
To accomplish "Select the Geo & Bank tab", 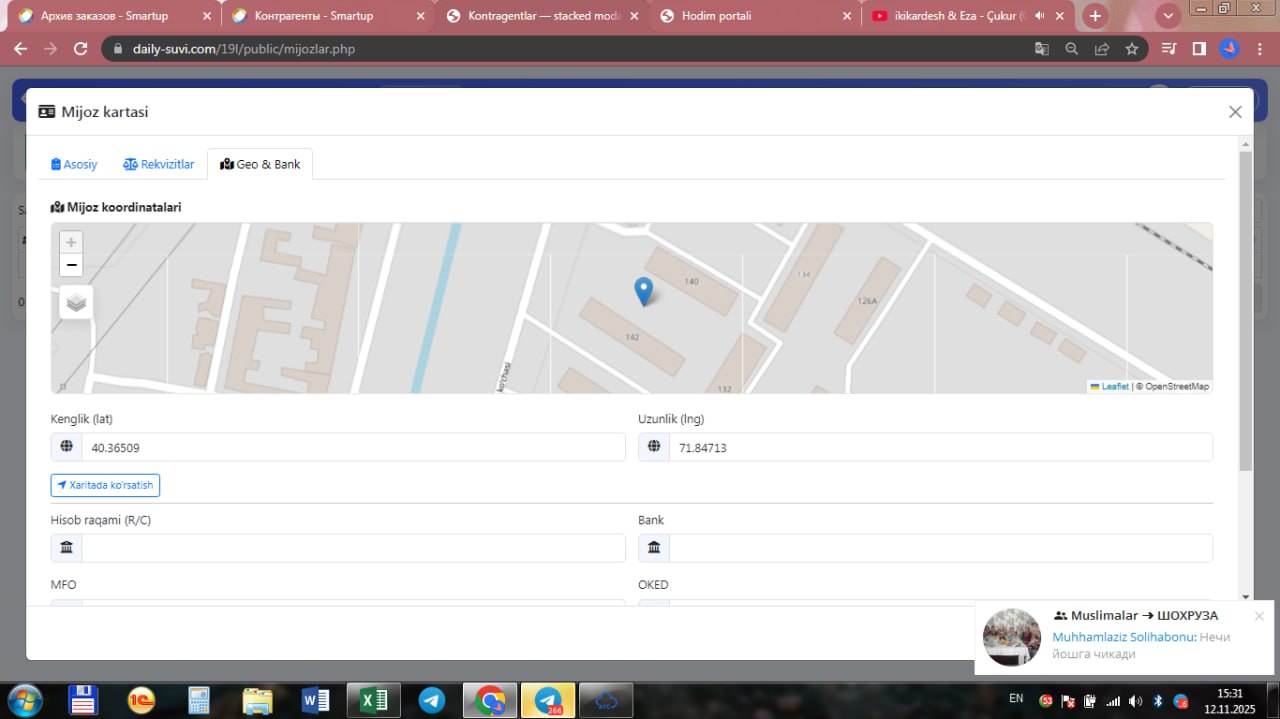I will [260, 164].
